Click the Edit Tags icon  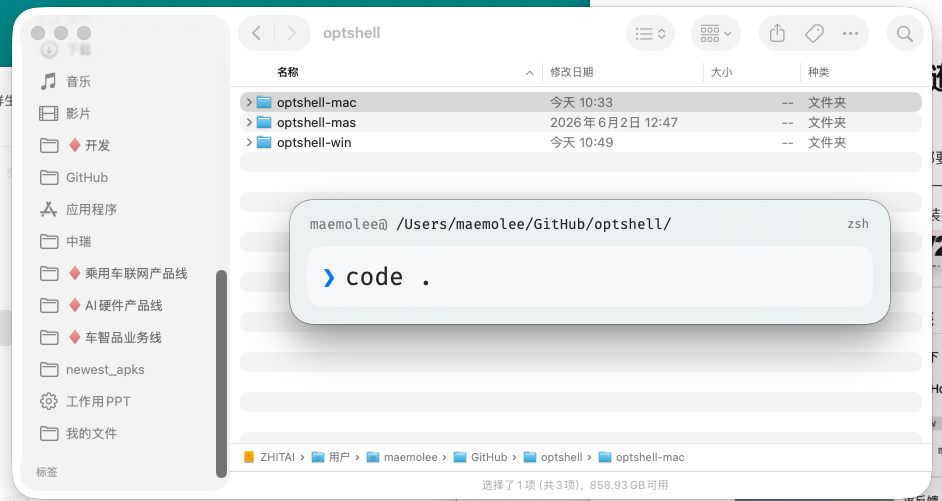coord(814,34)
